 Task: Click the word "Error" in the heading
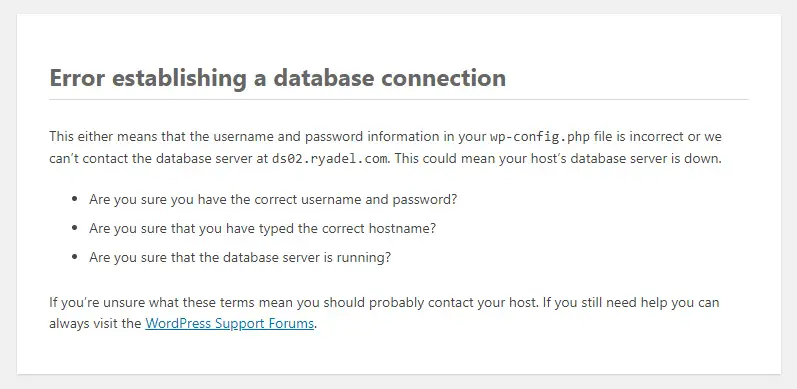coord(77,78)
